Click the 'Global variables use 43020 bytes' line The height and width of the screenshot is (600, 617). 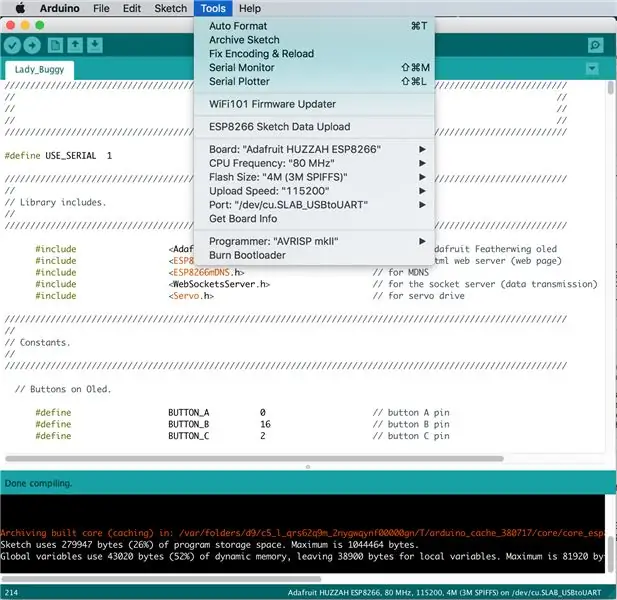click(302, 556)
